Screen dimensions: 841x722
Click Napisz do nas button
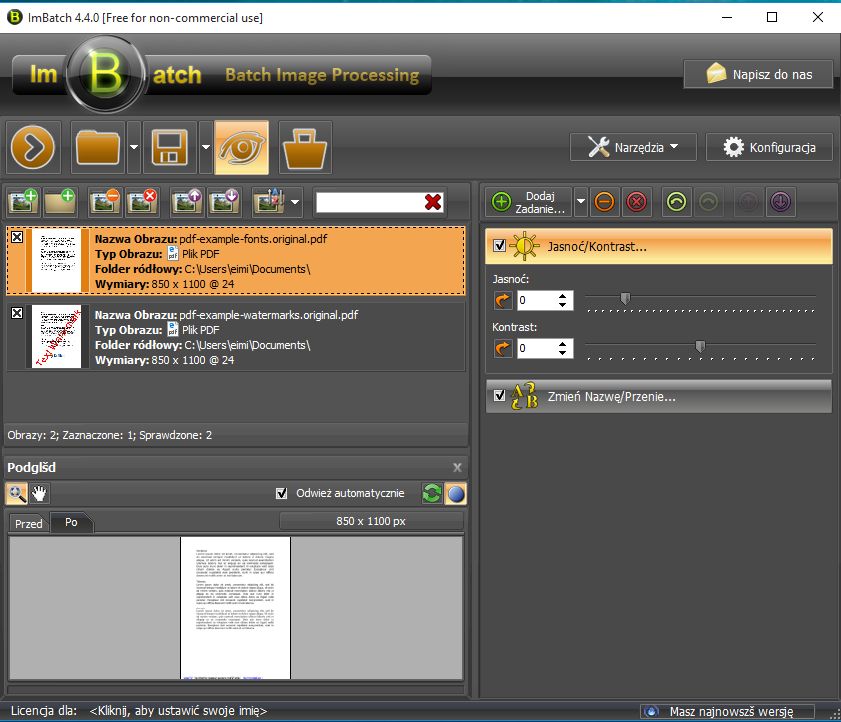pyautogui.click(x=758, y=74)
